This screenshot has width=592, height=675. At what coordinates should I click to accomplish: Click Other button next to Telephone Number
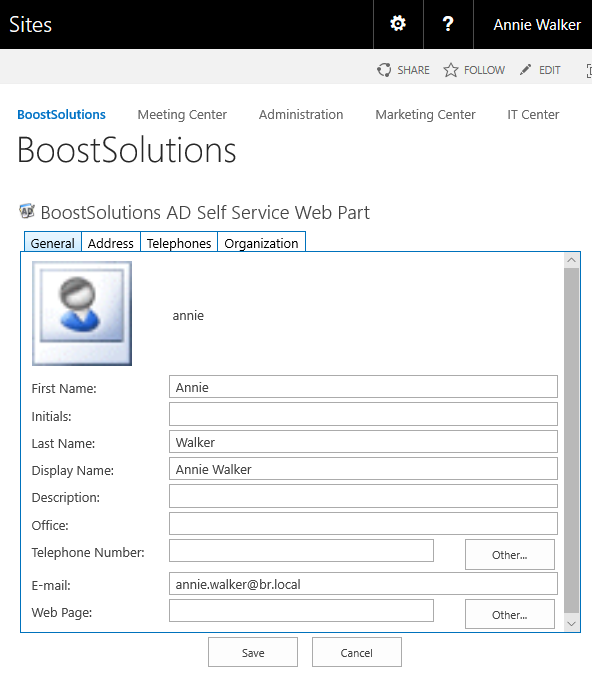point(510,554)
